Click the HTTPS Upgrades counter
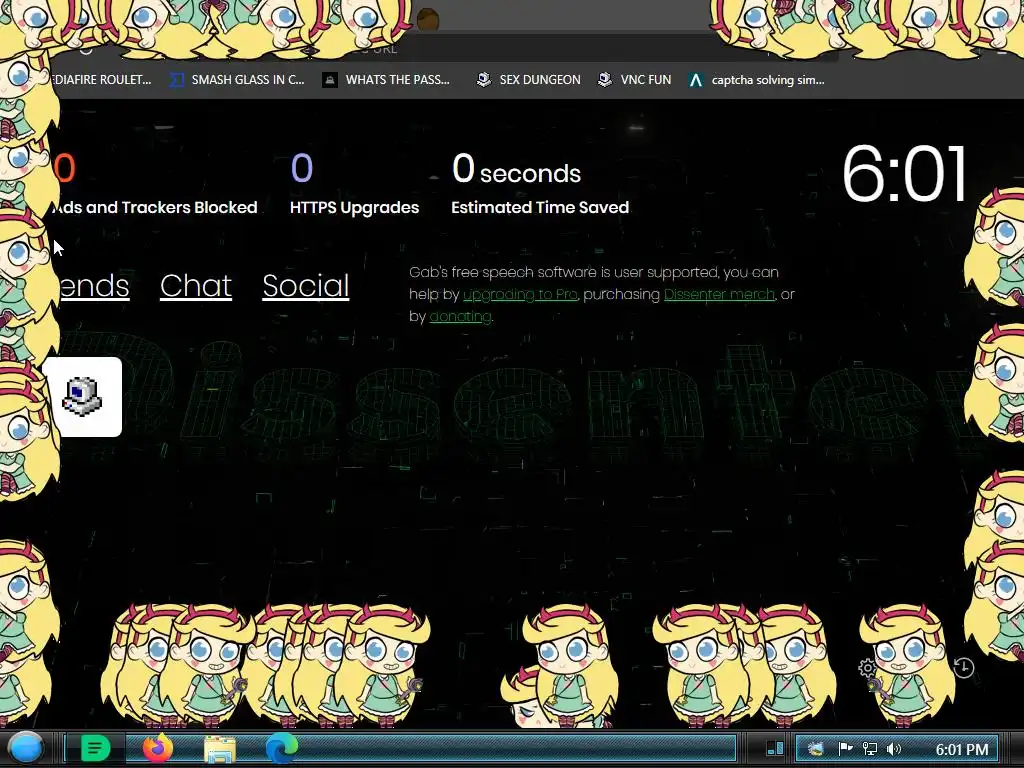The height and width of the screenshot is (768, 1024). click(354, 184)
